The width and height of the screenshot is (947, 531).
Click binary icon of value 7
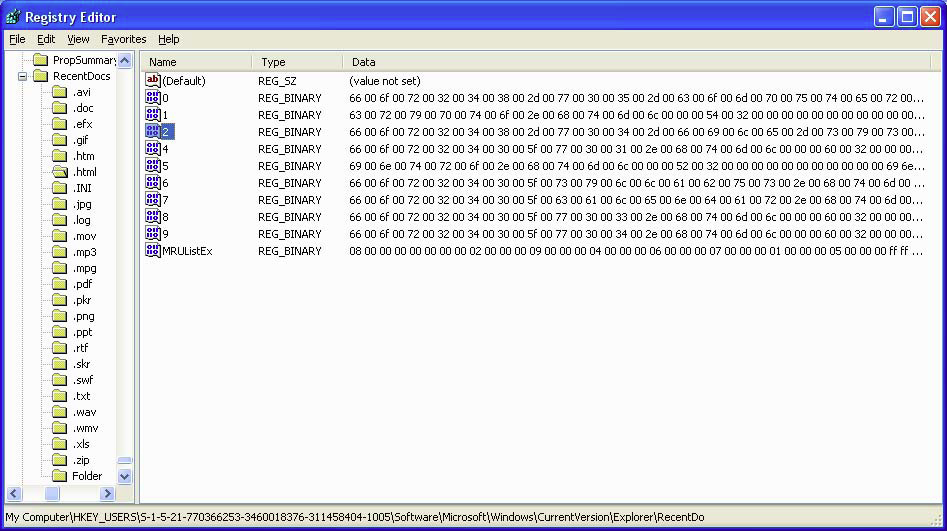pyautogui.click(x=153, y=199)
